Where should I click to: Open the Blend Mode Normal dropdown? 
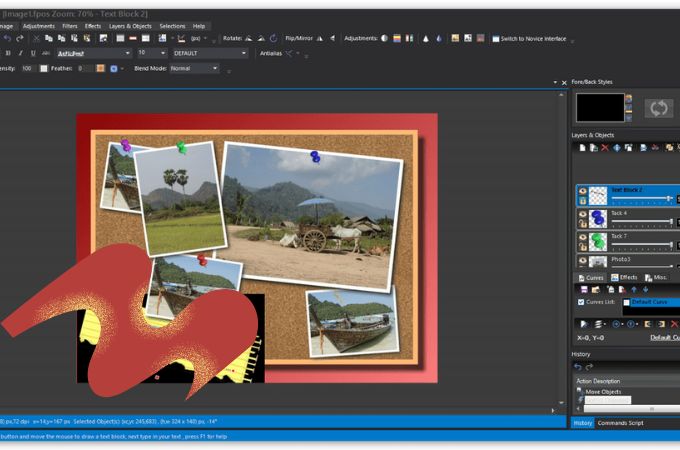(x=215, y=68)
